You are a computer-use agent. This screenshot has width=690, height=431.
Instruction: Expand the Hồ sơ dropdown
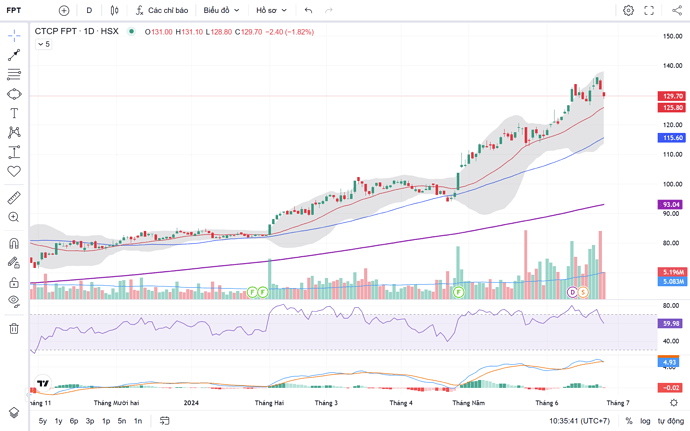pos(272,10)
